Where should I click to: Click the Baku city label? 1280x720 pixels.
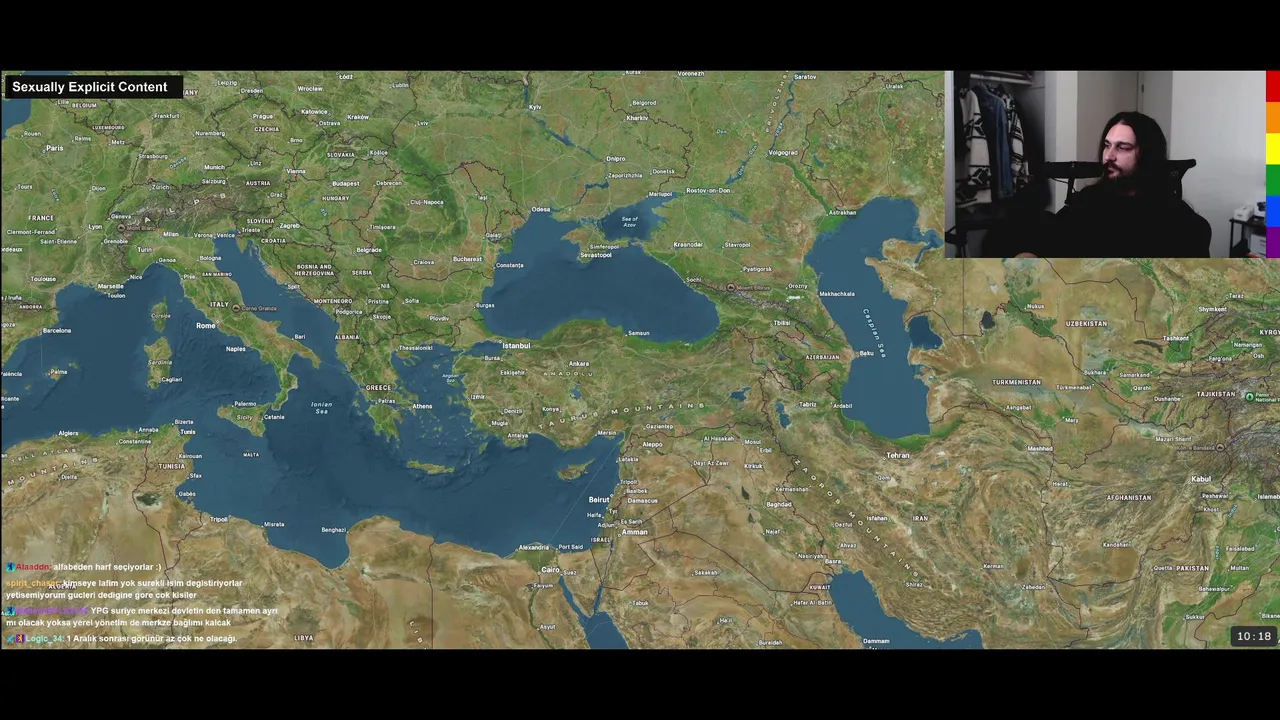pyautogui.click(x=867, y=353)
